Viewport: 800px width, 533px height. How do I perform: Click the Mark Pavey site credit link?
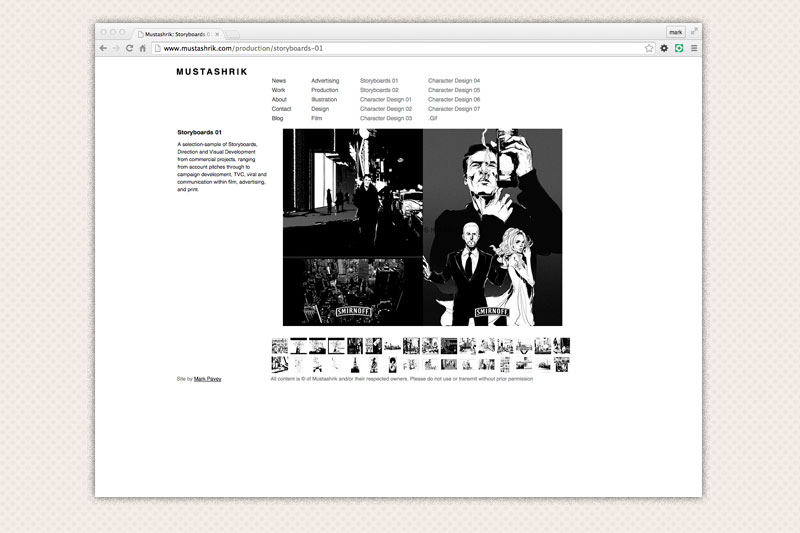(x=208, y=379)
